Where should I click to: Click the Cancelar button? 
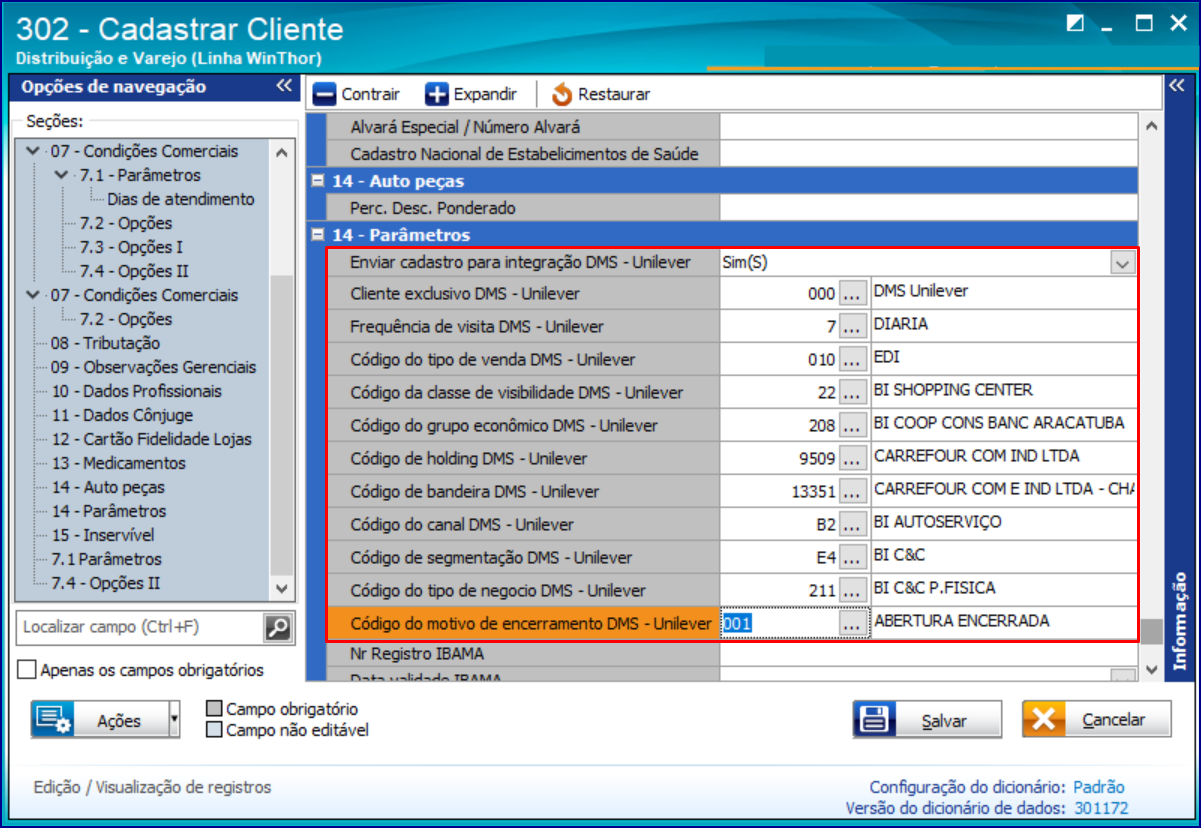[1096, 719]
